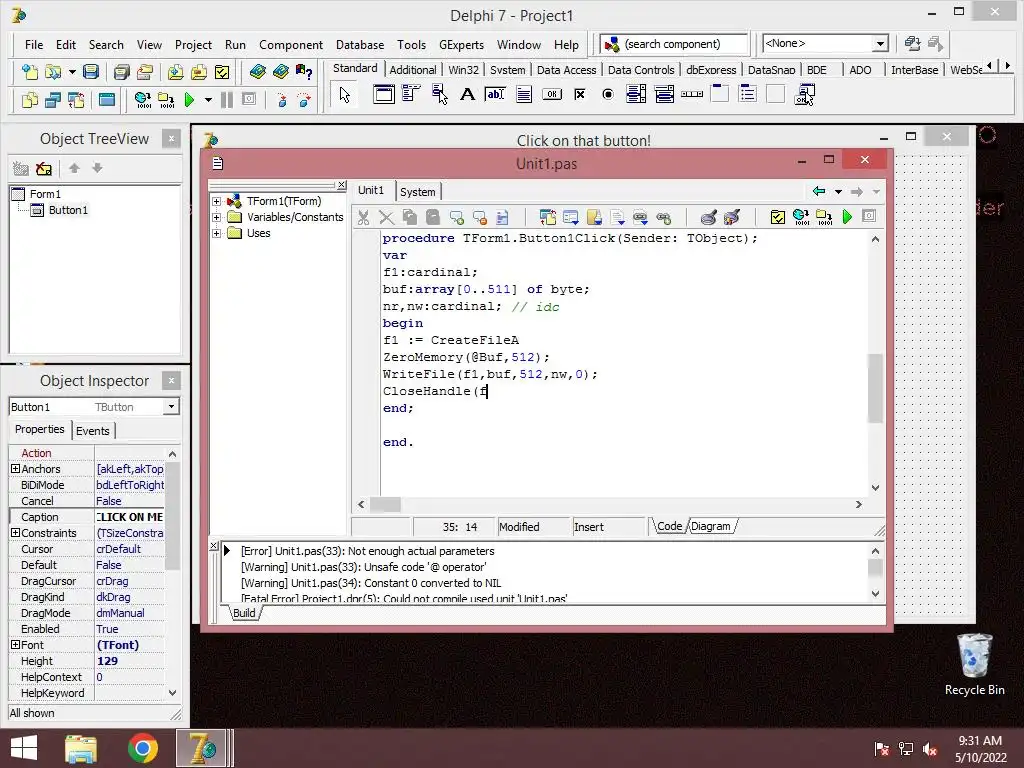Expand the Font property
Screen dimensions: 1024x768
click(x=15, y=645)
